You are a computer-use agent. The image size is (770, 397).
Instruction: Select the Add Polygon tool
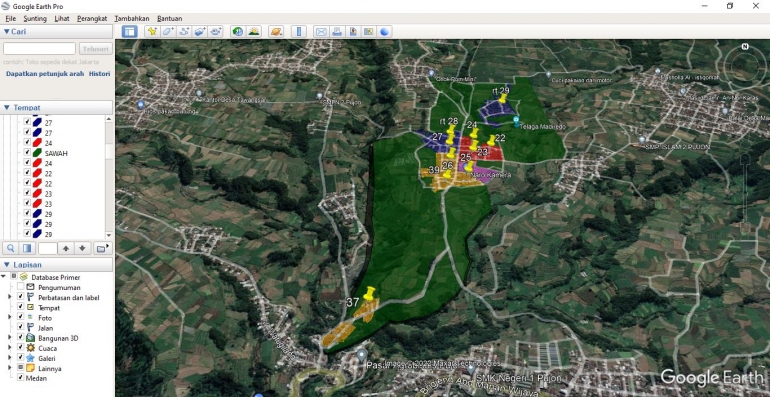coord(168,32)
